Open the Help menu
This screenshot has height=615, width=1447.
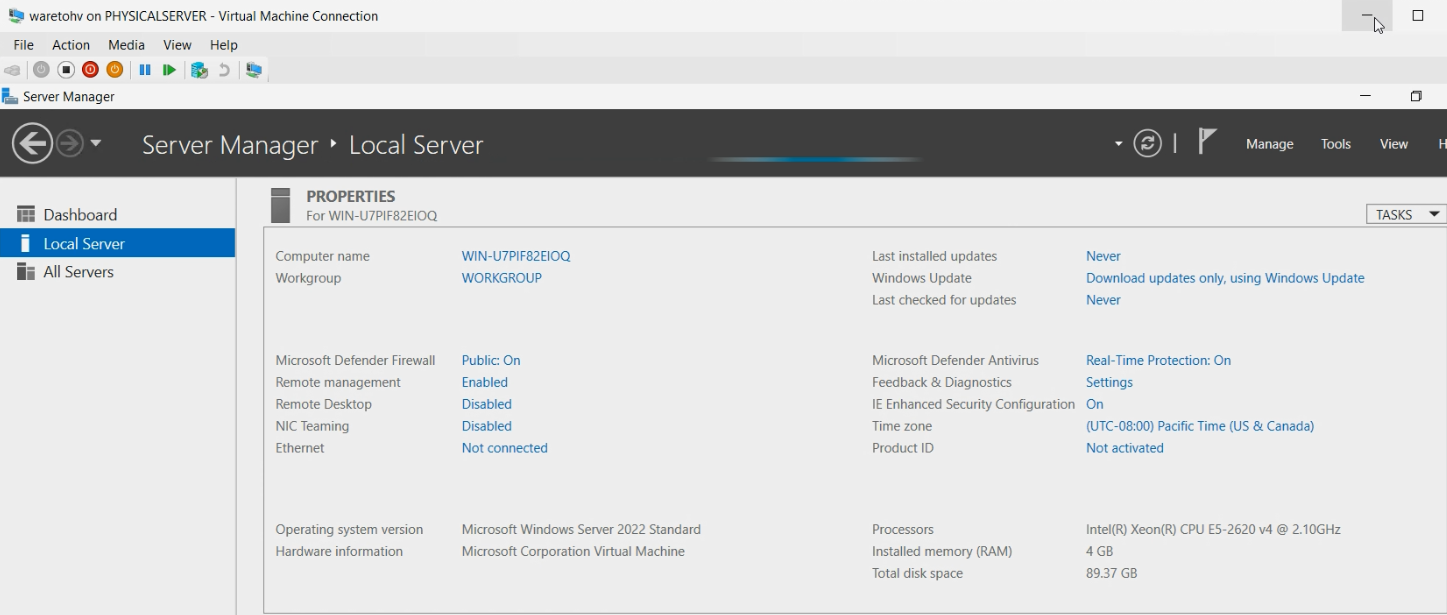tap(224, 45)
